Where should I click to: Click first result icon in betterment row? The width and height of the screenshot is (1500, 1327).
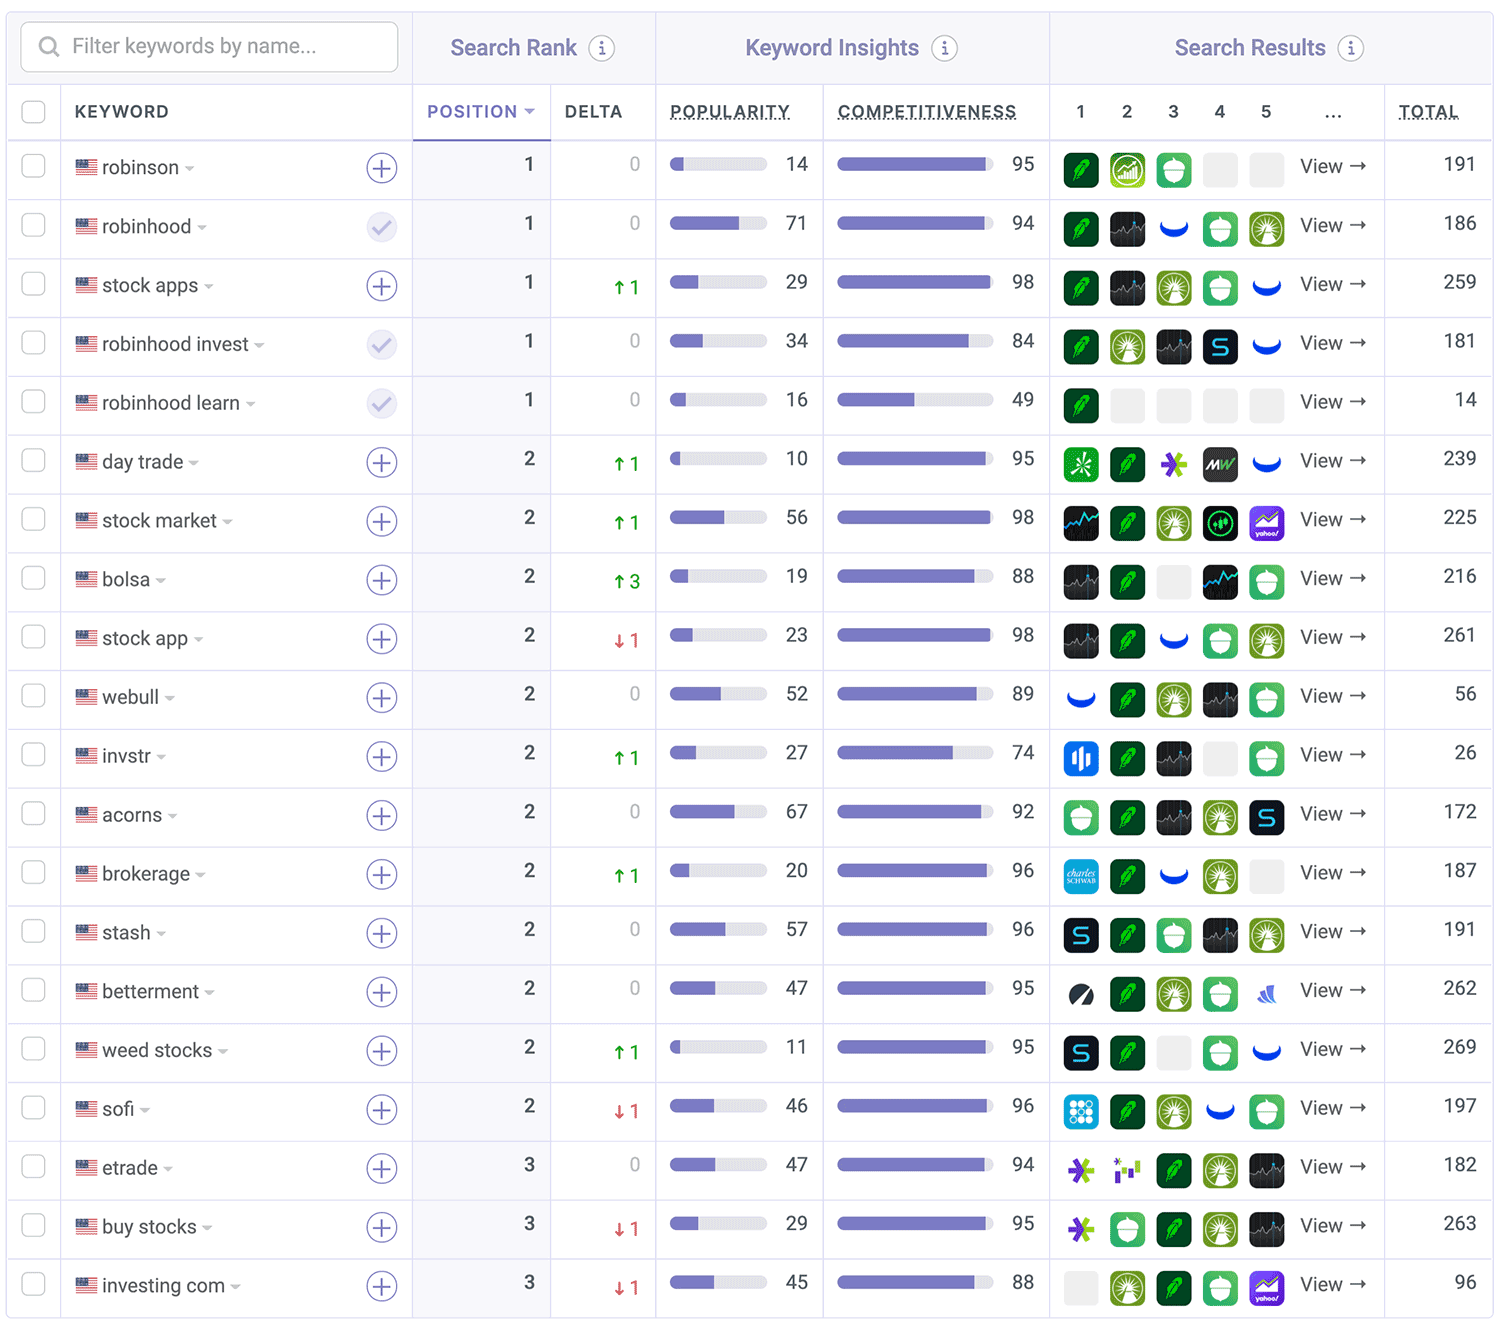1081,994
